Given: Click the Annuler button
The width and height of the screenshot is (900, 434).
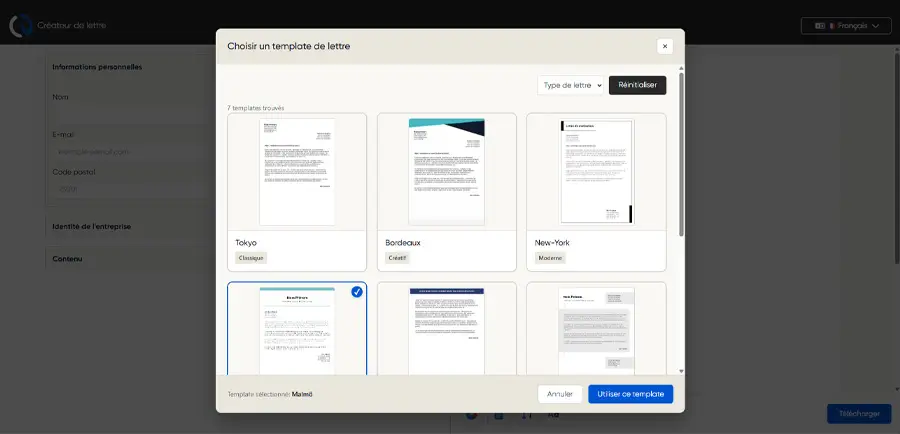Looking at the screenshot, I should [560, 394].
